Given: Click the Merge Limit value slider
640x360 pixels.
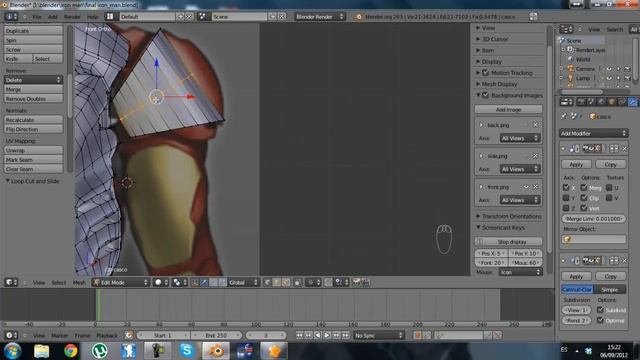Looking at the screenshot, I should point(593,219).
